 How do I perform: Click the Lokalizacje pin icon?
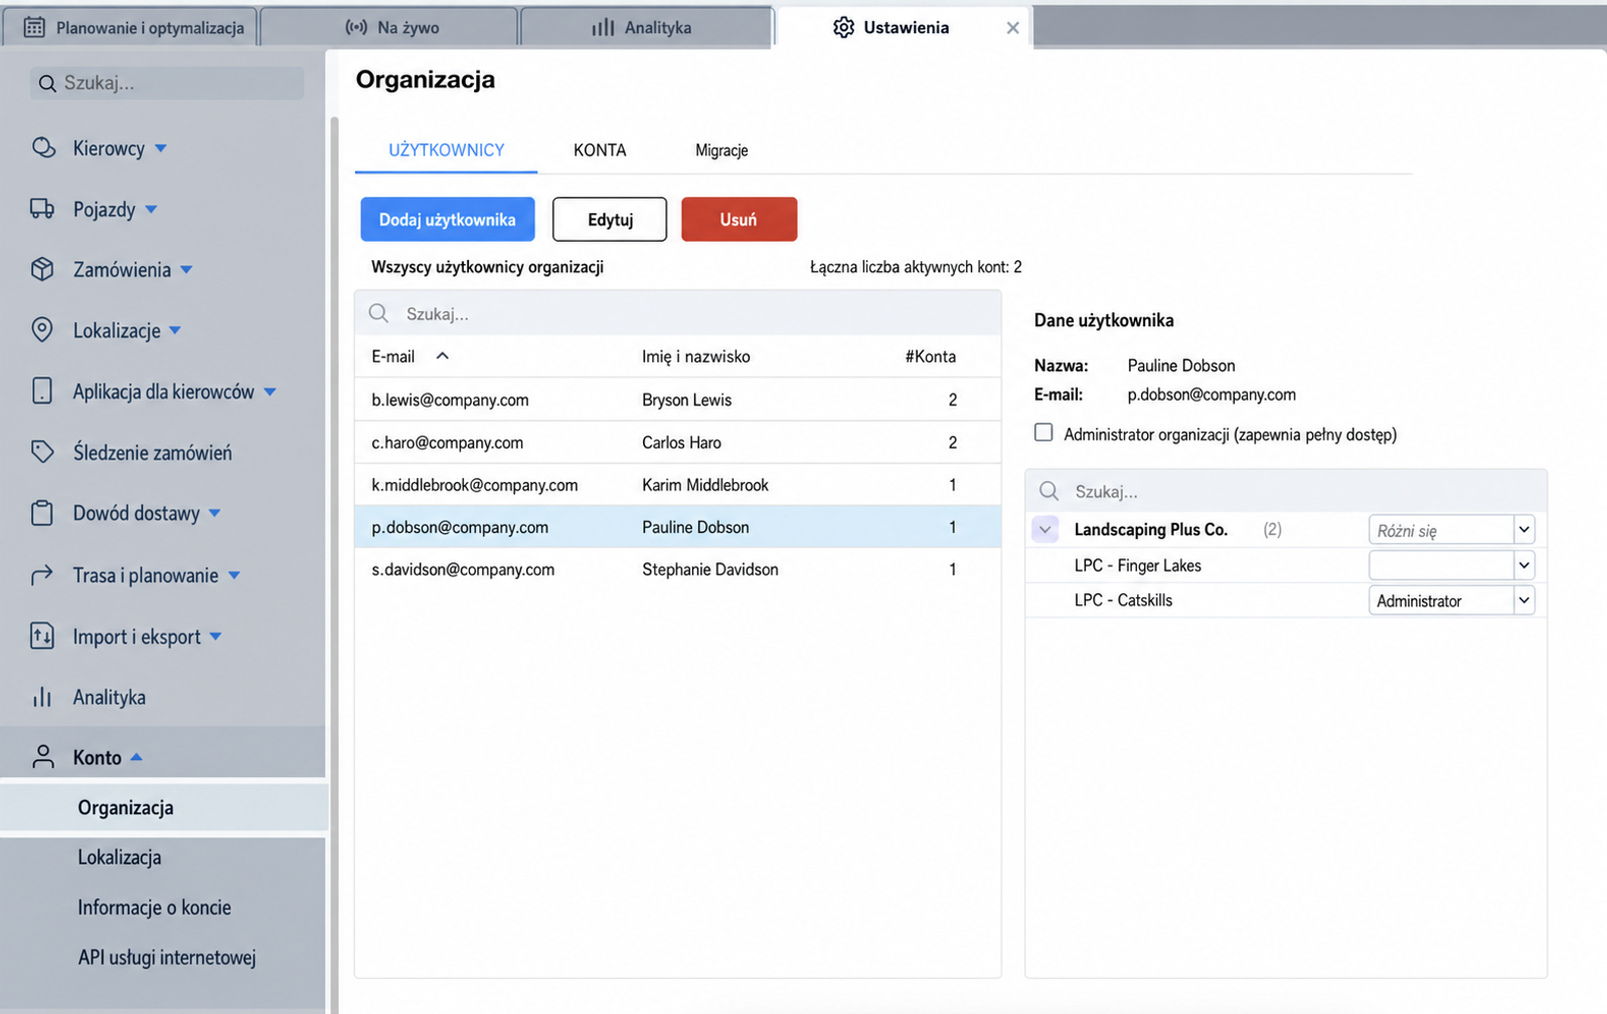tap(42, 330)
